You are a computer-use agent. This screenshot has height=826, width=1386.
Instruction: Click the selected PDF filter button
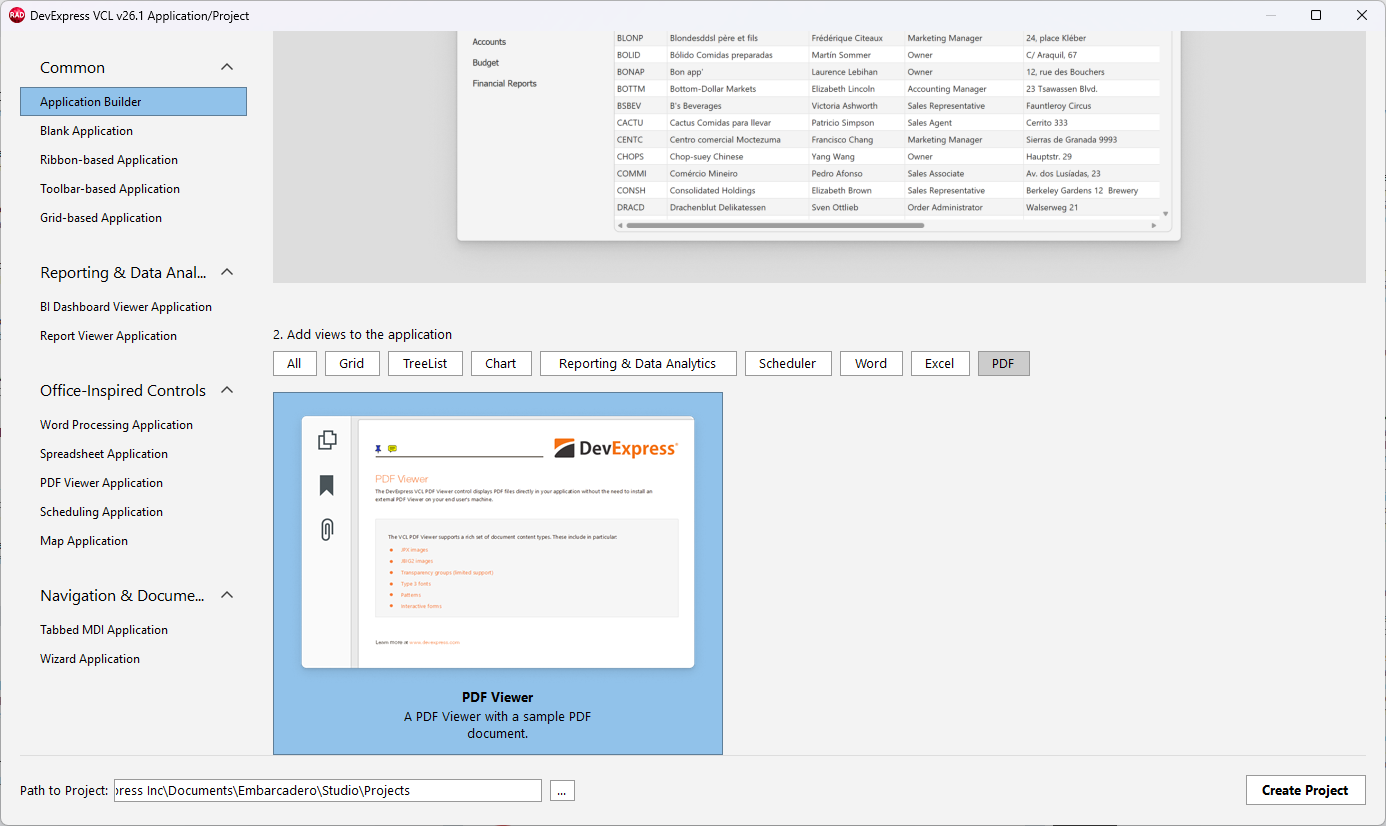click(x=1003, y=364)
